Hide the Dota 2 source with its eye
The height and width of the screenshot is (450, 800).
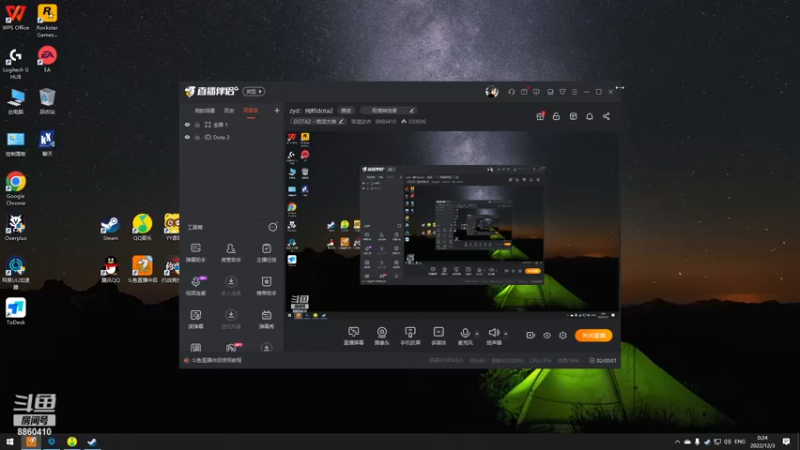click(x=187, y=137)
